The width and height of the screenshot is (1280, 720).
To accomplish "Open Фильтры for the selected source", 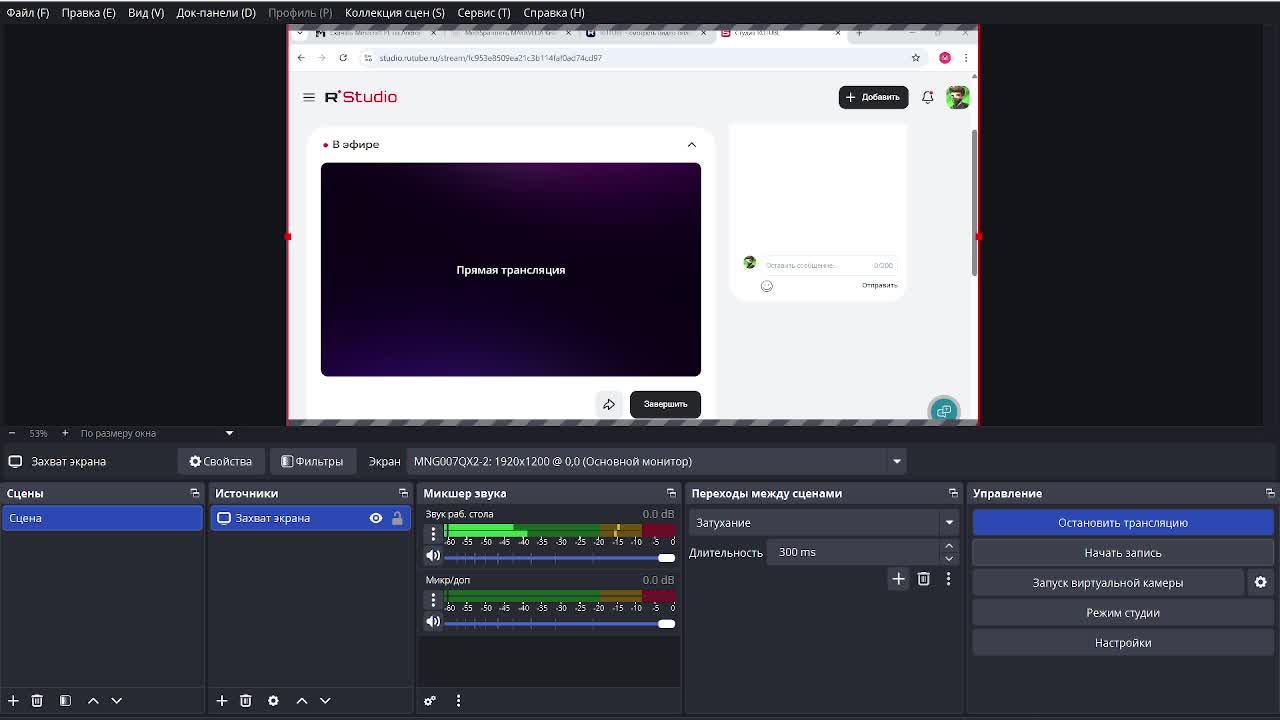I will pos(312,461).
